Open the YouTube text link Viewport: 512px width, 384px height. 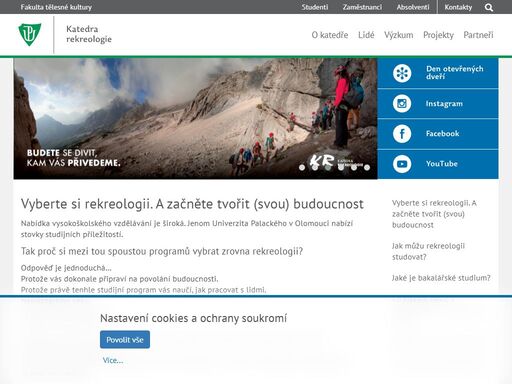tap(442, 164)
